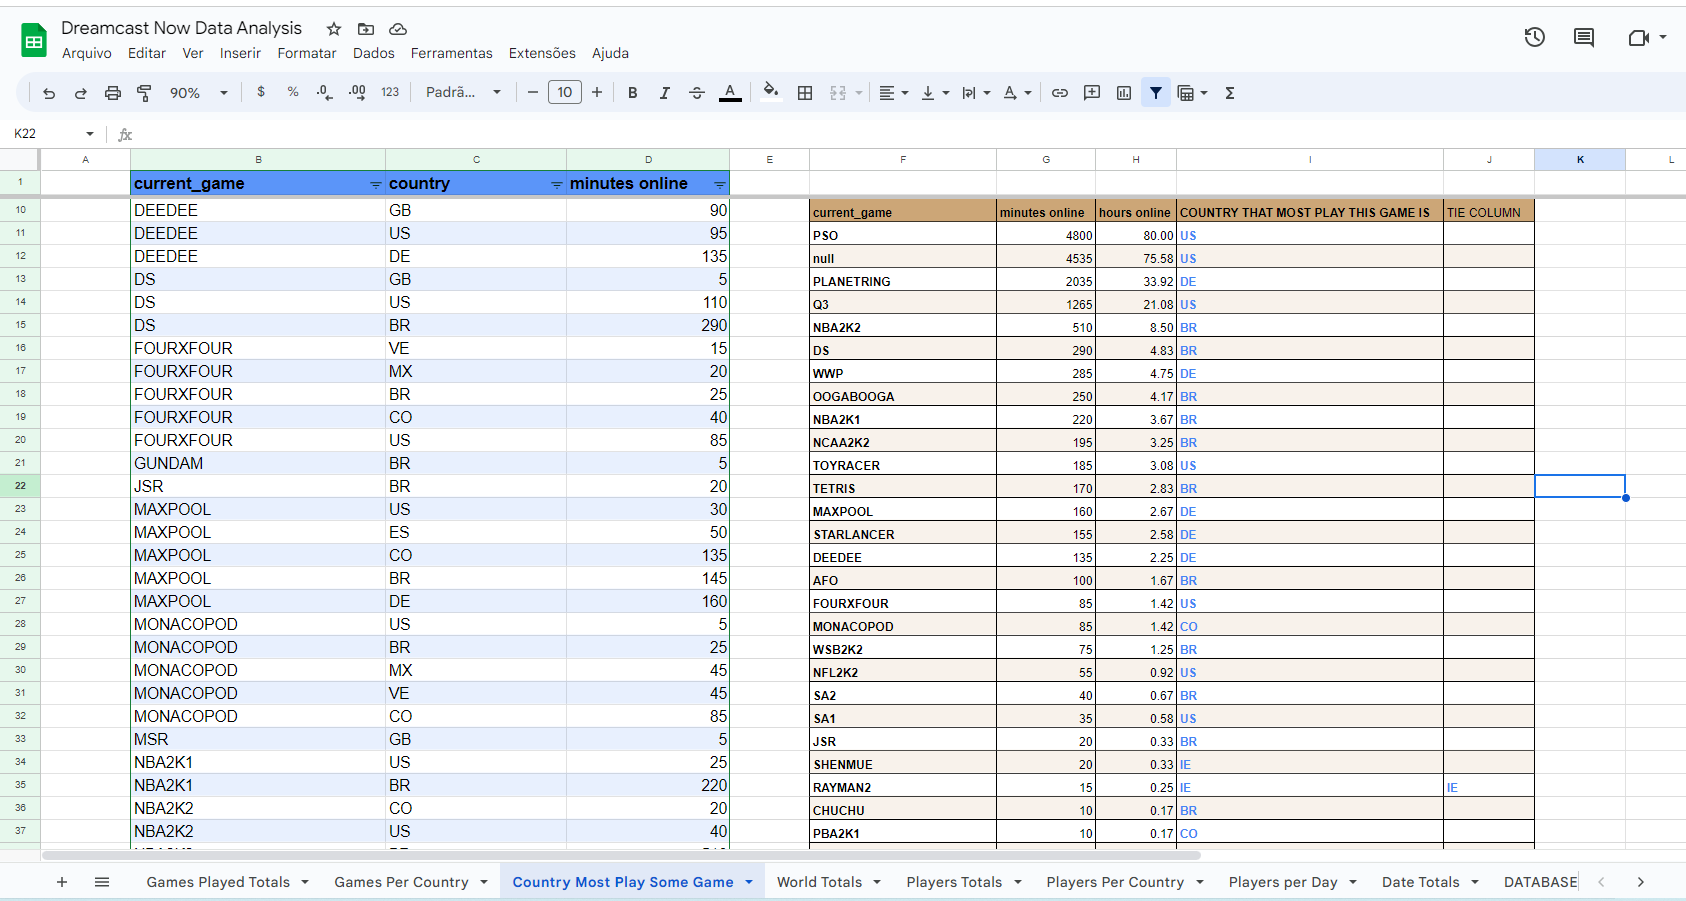
Task: Click the horizontal scrollbar
Action: pyautogui.click(x=620, y=856)
